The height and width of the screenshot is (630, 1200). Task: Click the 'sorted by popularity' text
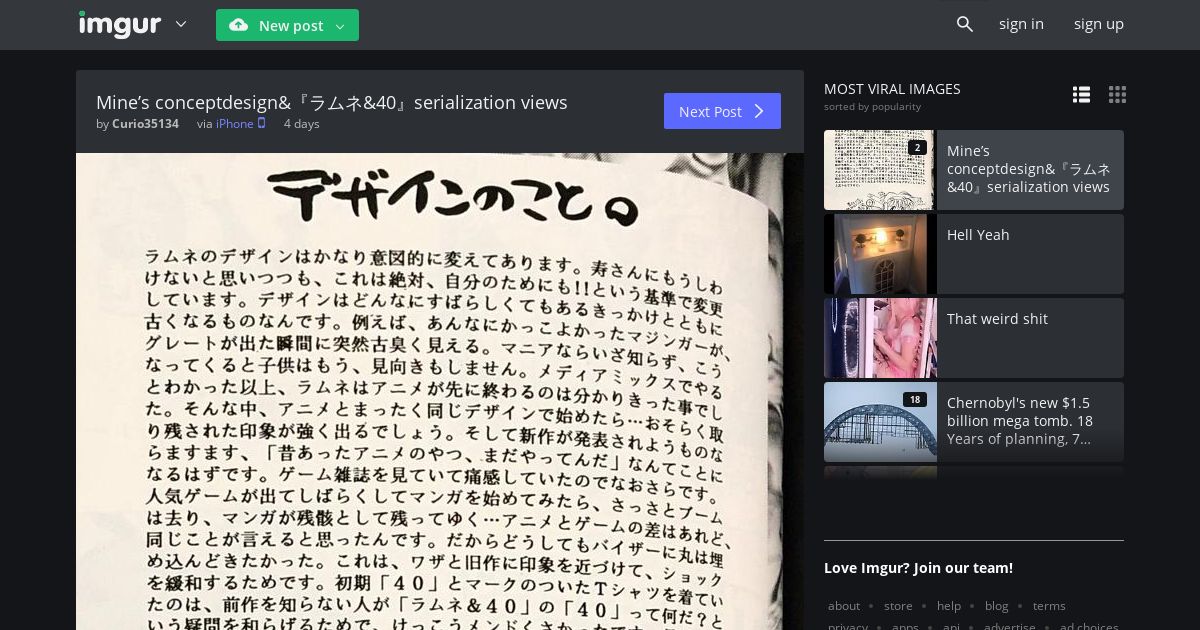tap(872, 107)
